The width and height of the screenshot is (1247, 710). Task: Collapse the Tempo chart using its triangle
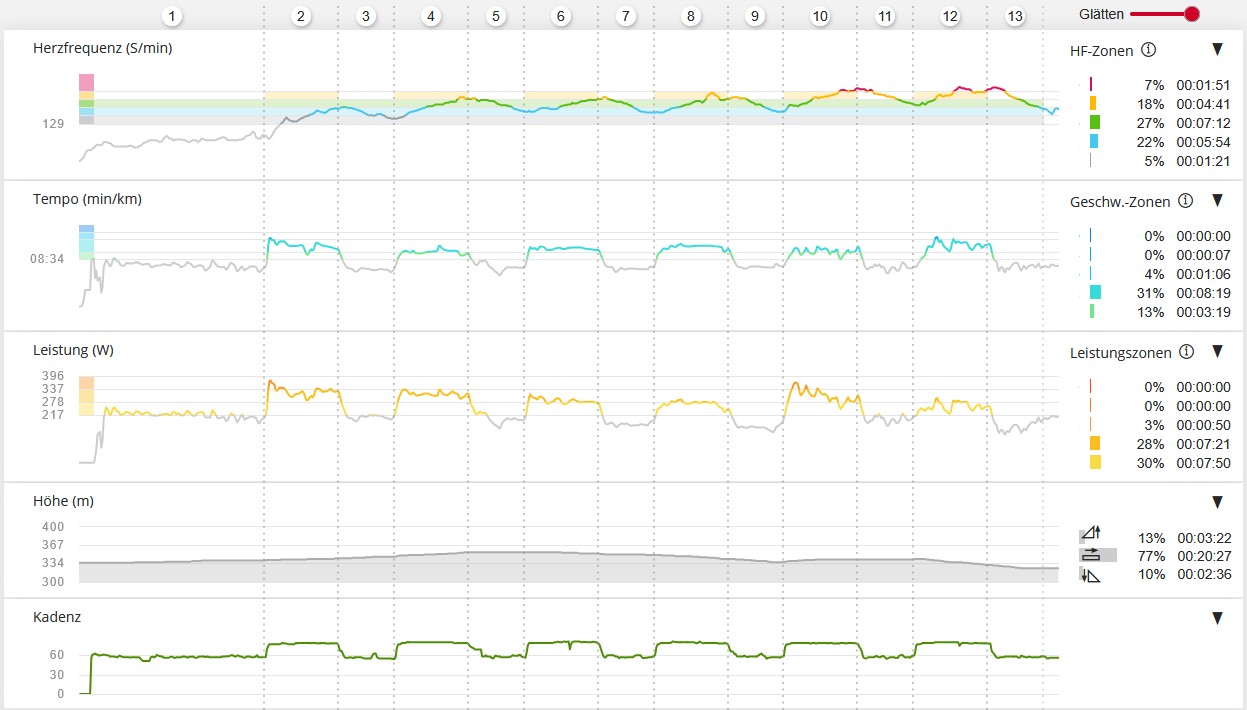1217,200
